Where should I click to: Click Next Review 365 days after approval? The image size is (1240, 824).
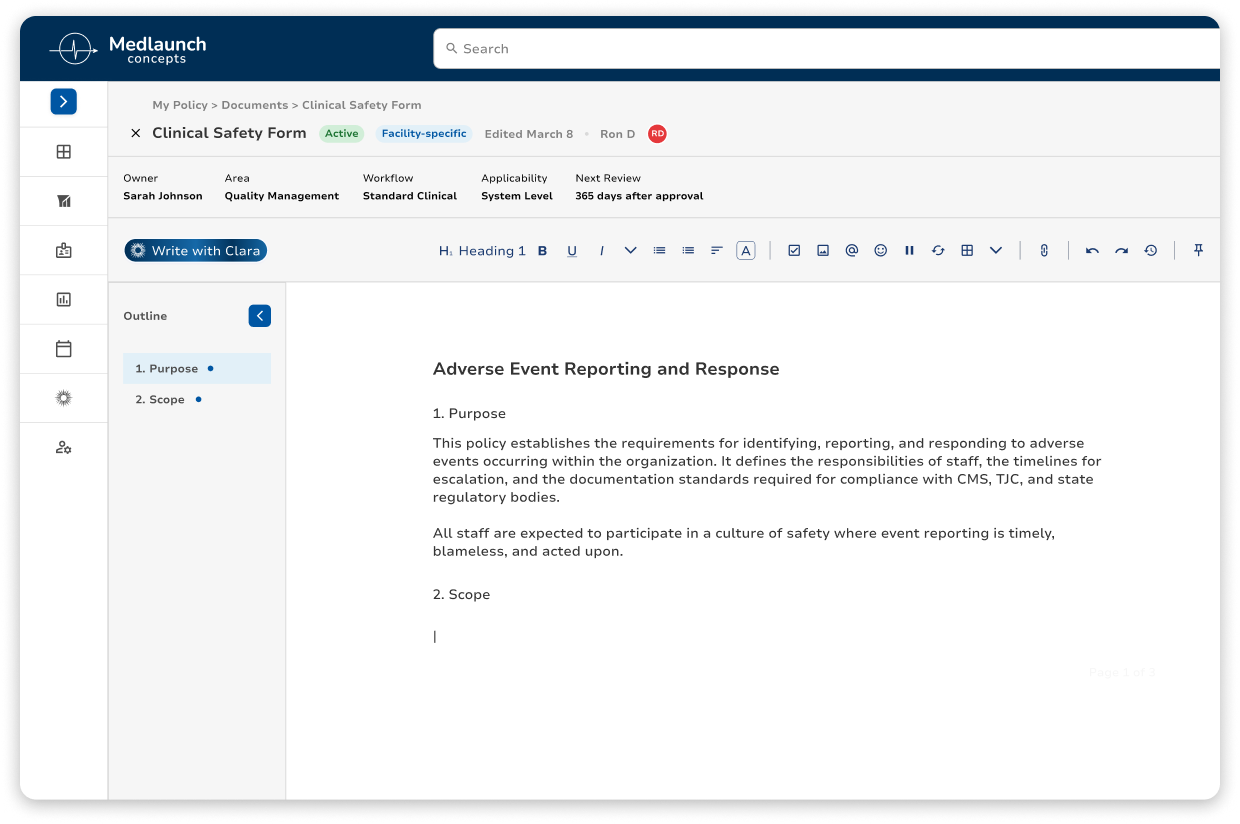tap(639, 196)
